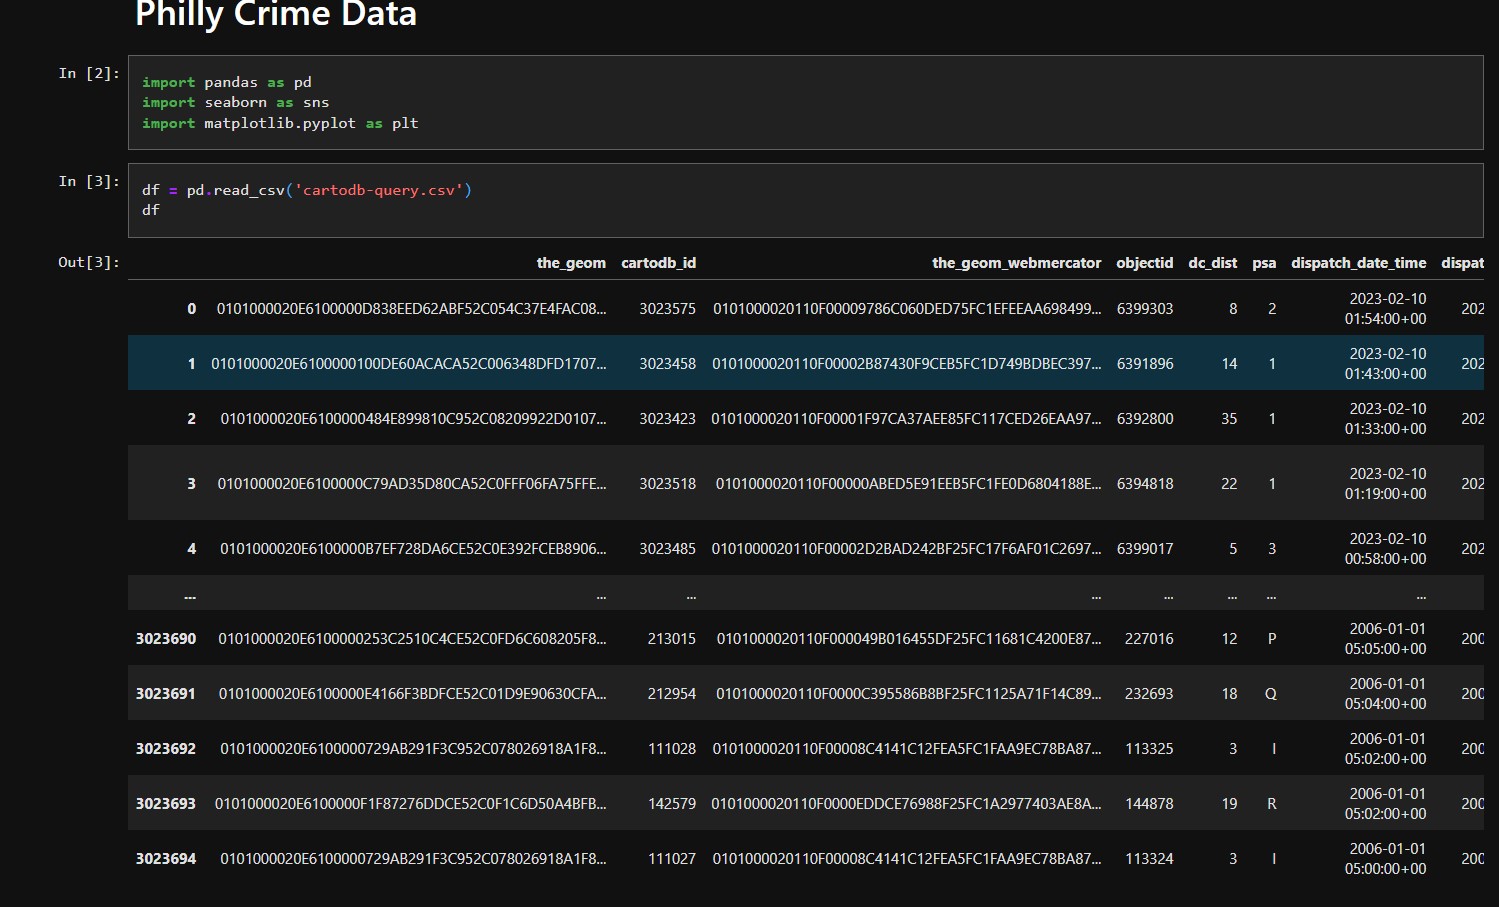Click dispatch time 2023-02-10 01:54:00+00

click(x=1386, y=309)
